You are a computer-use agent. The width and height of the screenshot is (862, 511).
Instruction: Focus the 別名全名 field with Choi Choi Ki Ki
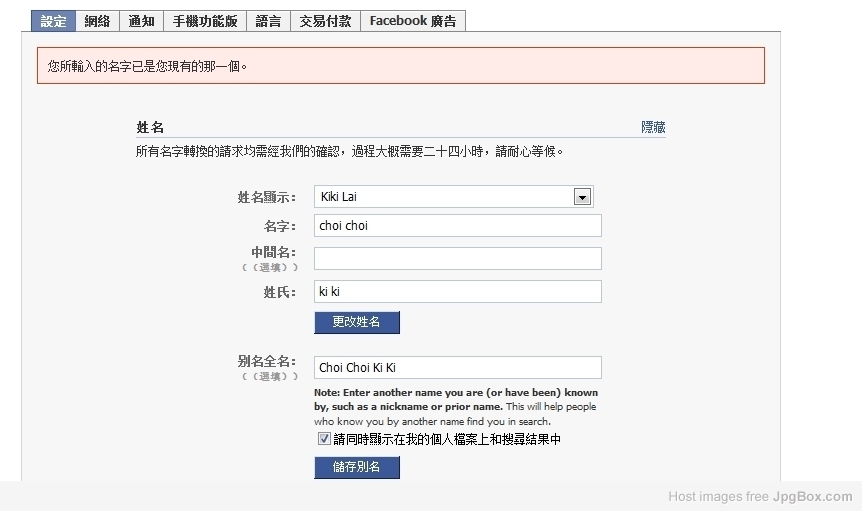click(457, 368)
